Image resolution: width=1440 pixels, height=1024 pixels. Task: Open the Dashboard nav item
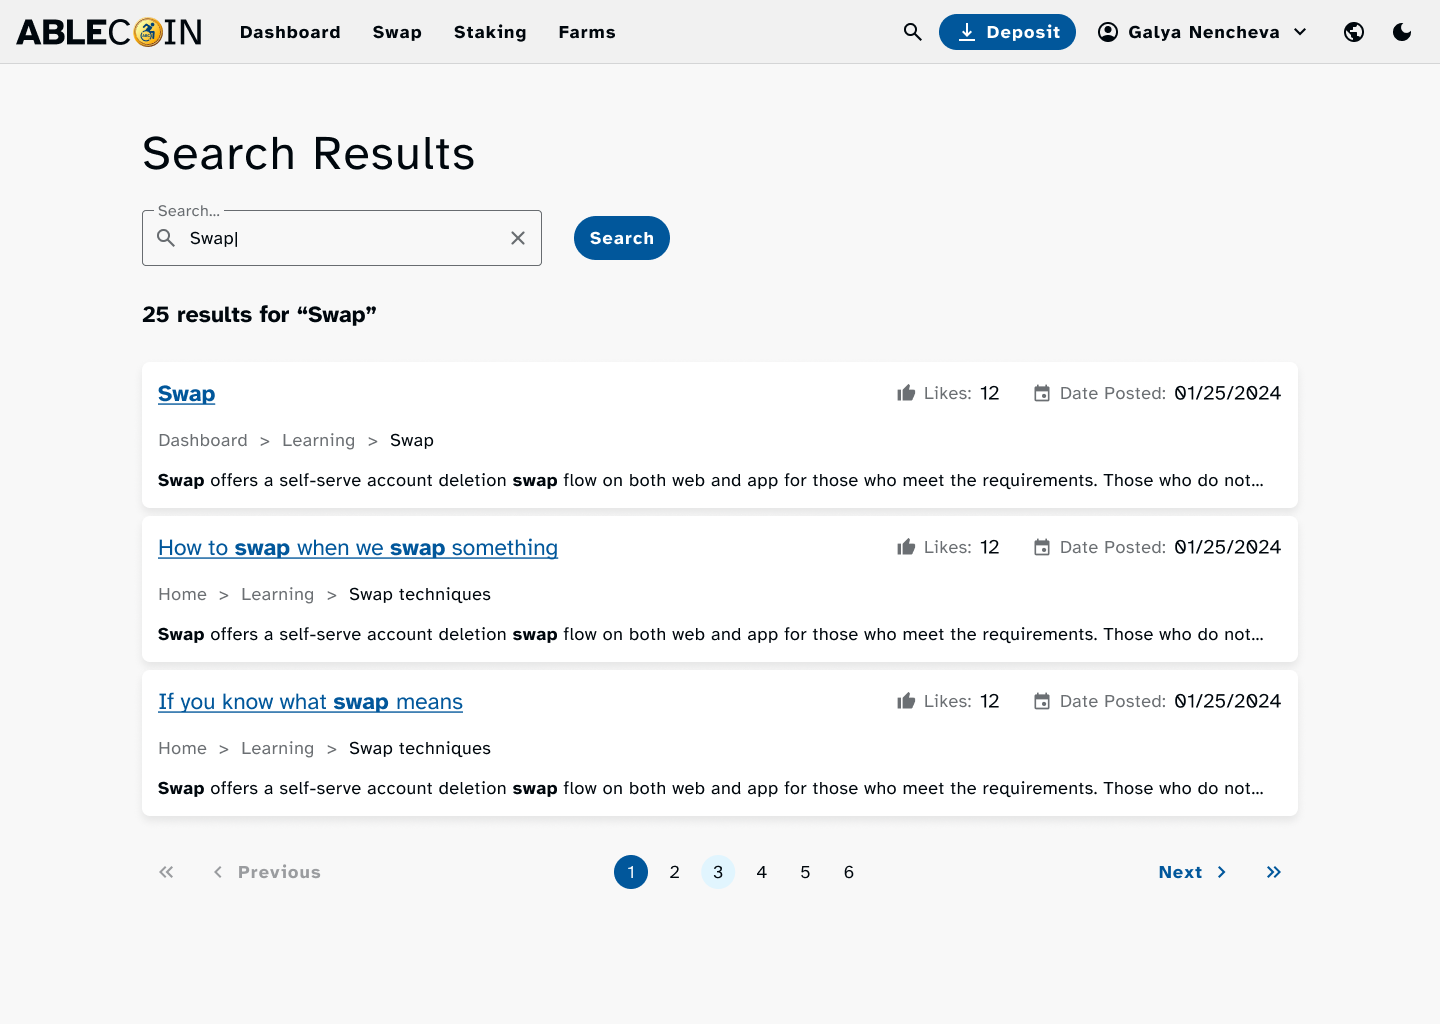coord(290,32)
